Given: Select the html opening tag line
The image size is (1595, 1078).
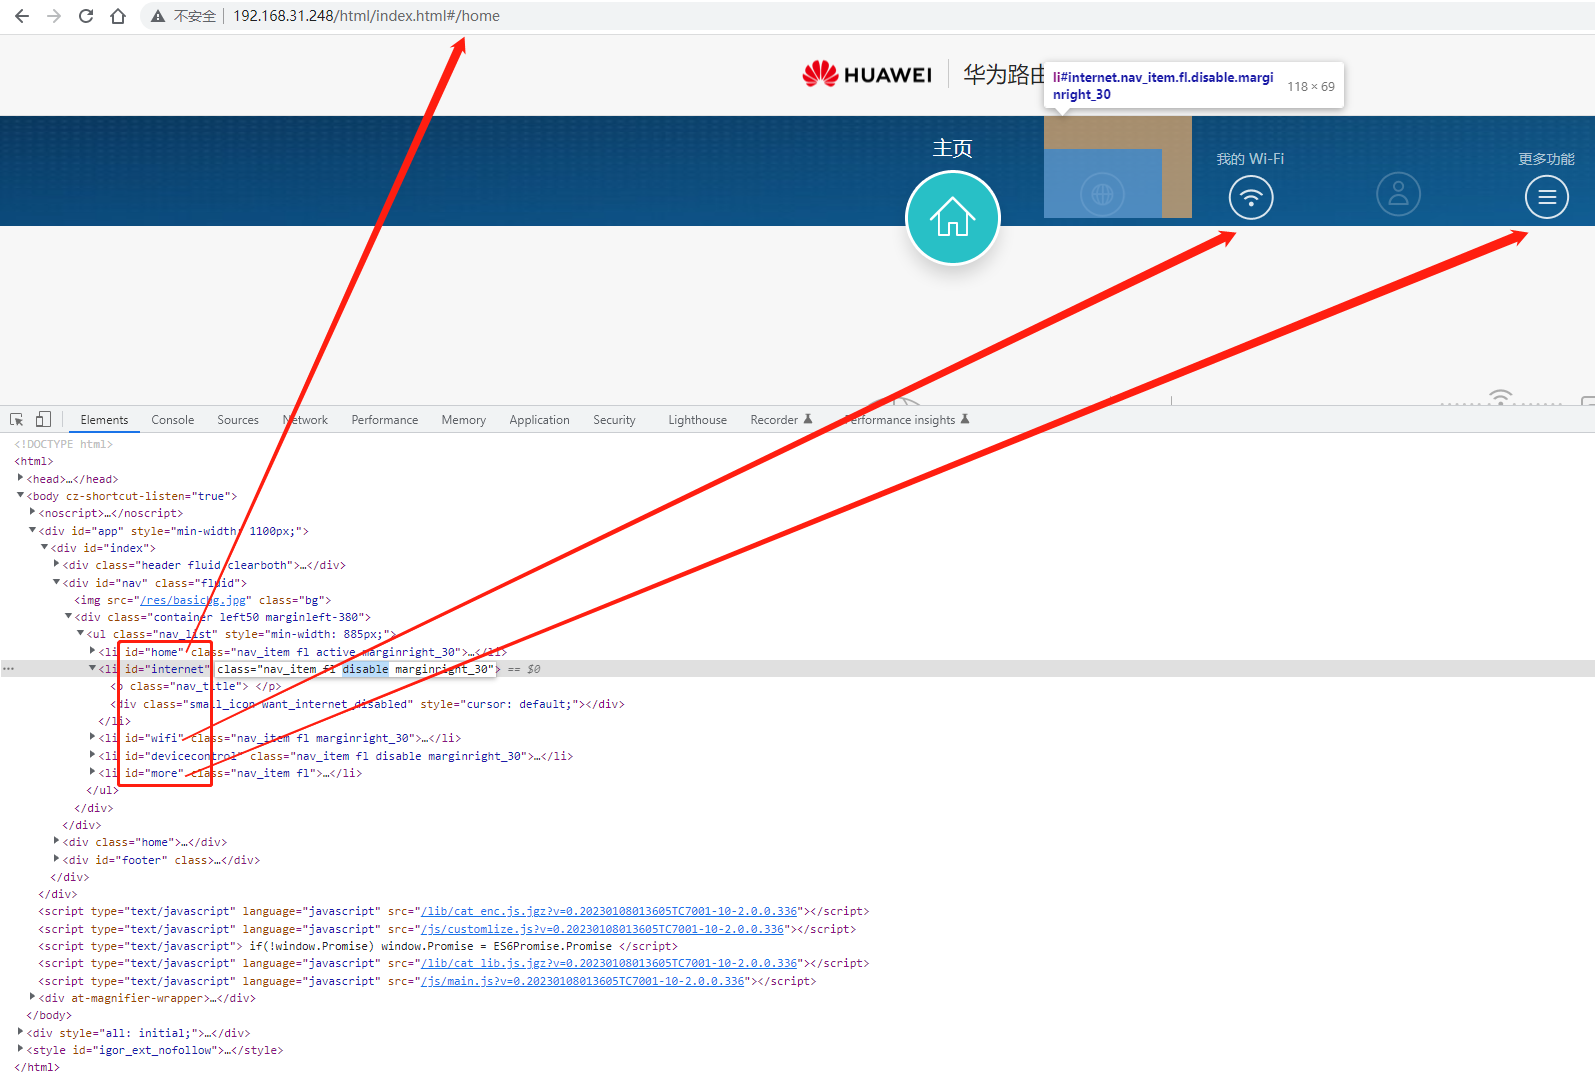Looking at the screenshot, I should click(x=34, y=461).
